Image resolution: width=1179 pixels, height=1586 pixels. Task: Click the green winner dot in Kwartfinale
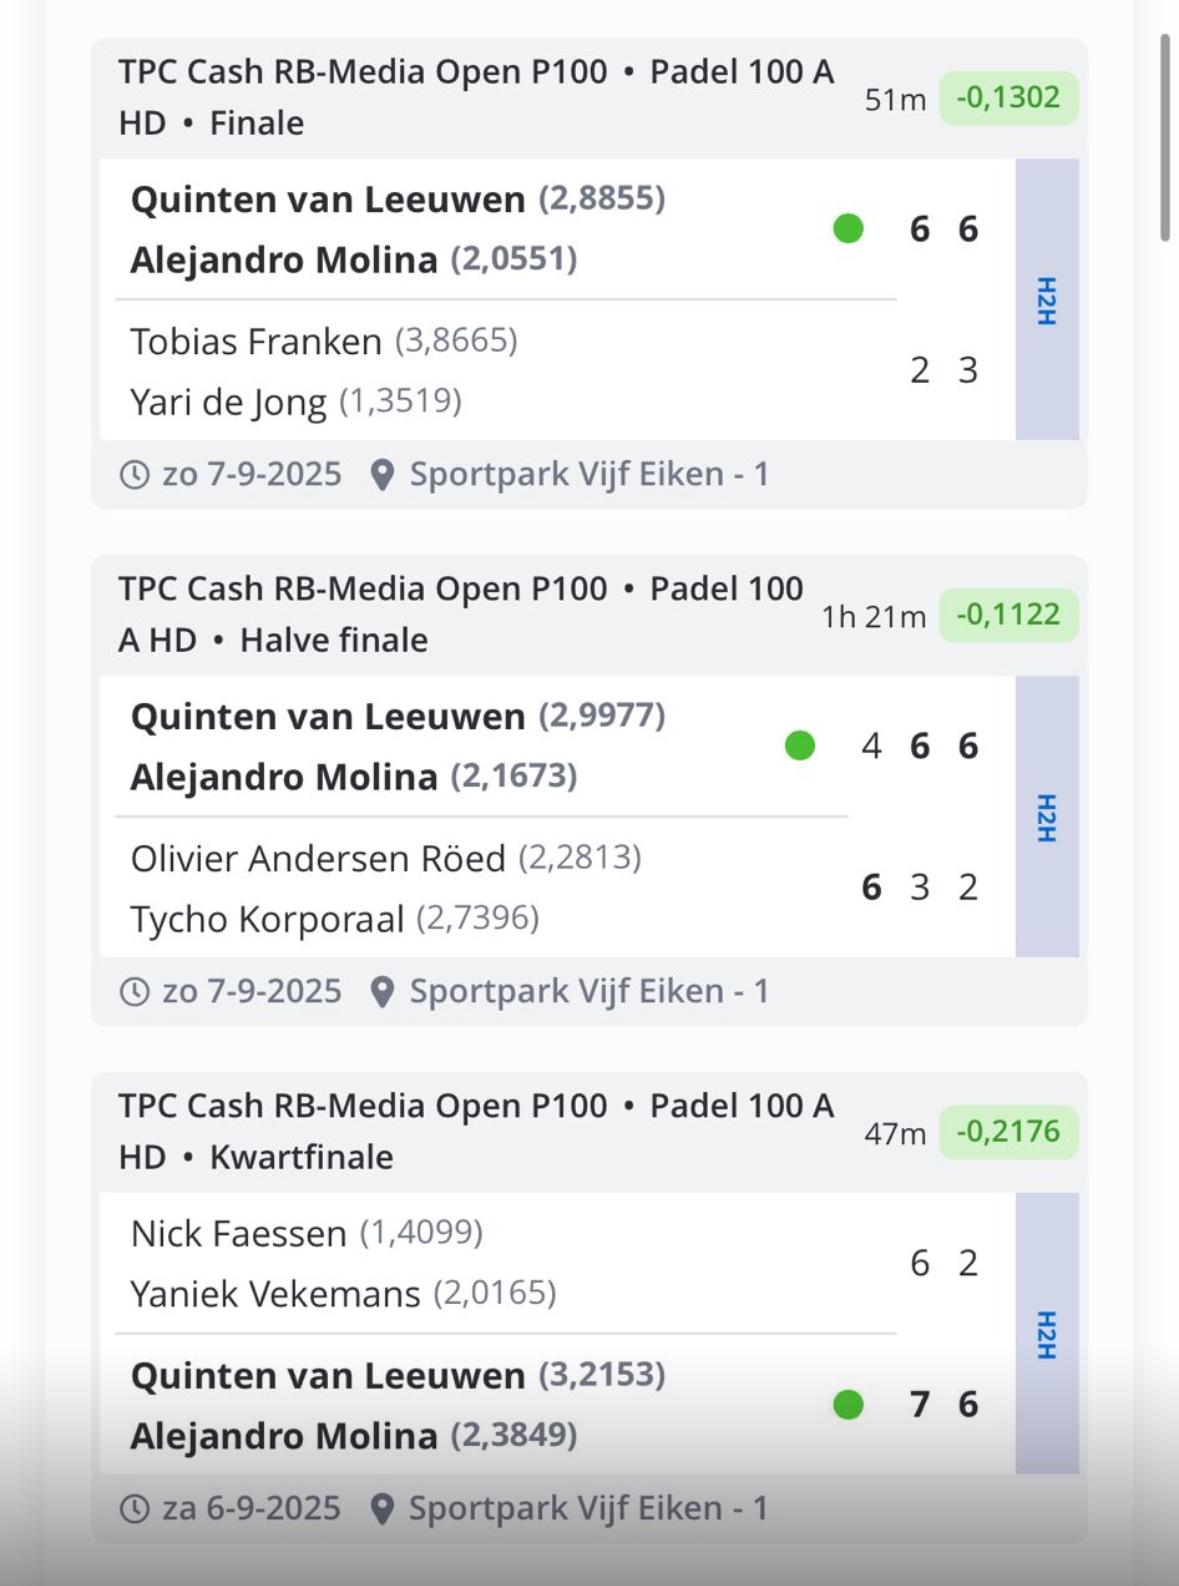pos(848,1405)
